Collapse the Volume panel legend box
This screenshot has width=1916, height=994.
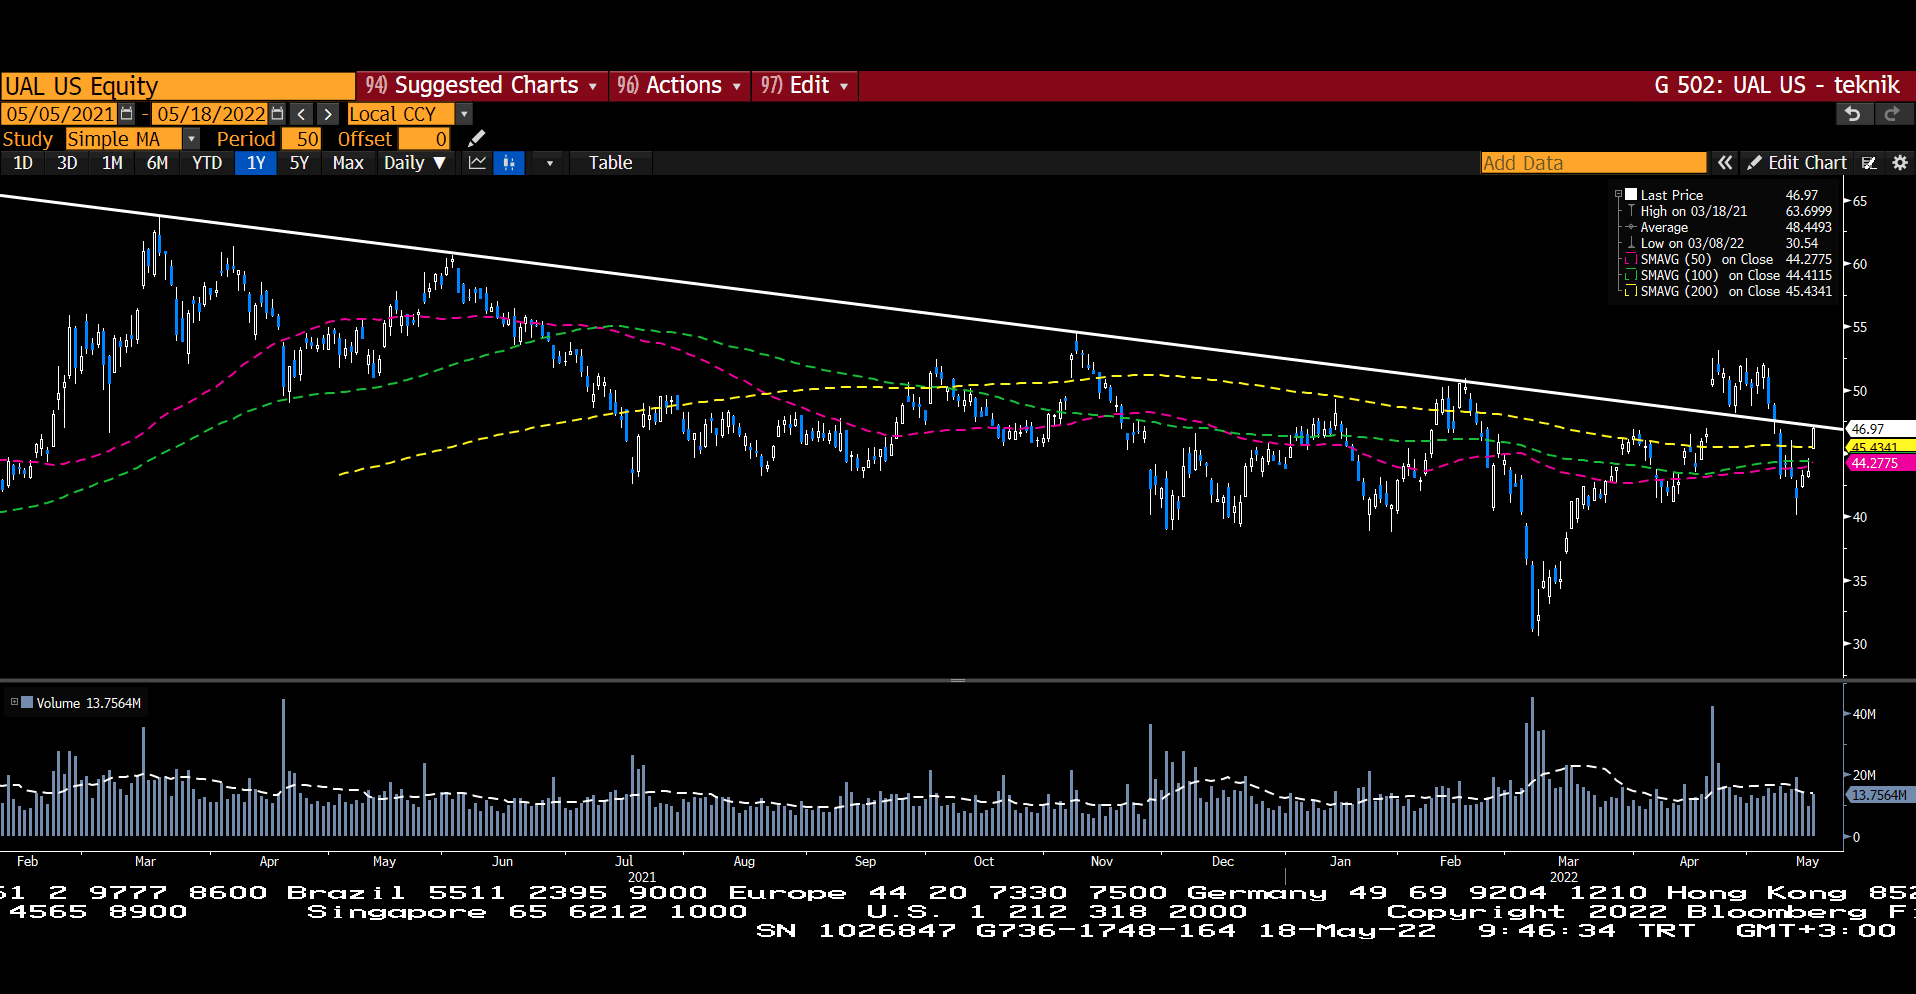pos(14,702)
